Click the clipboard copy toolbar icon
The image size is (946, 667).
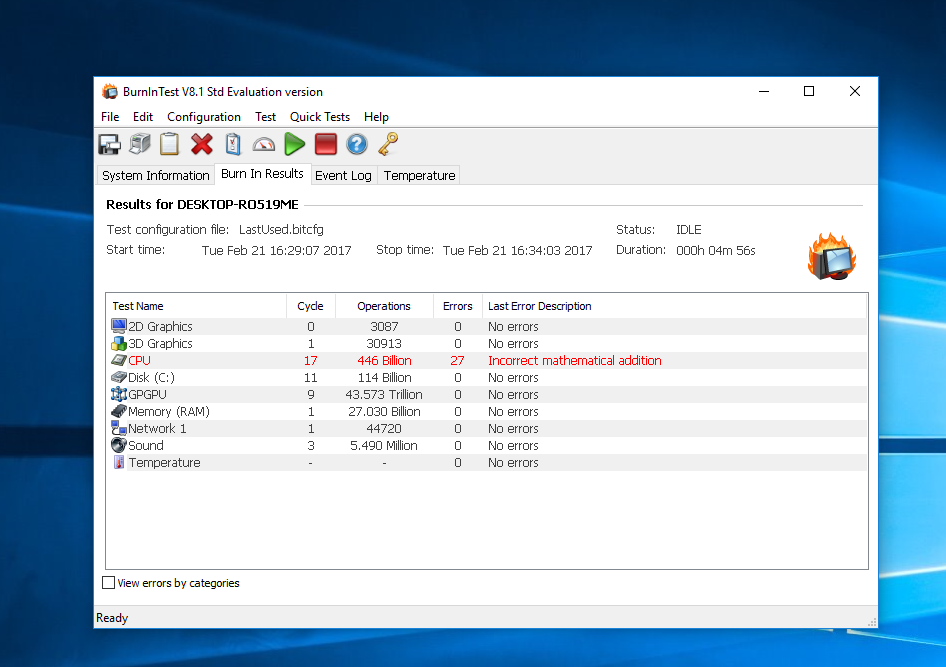[170, 145]
